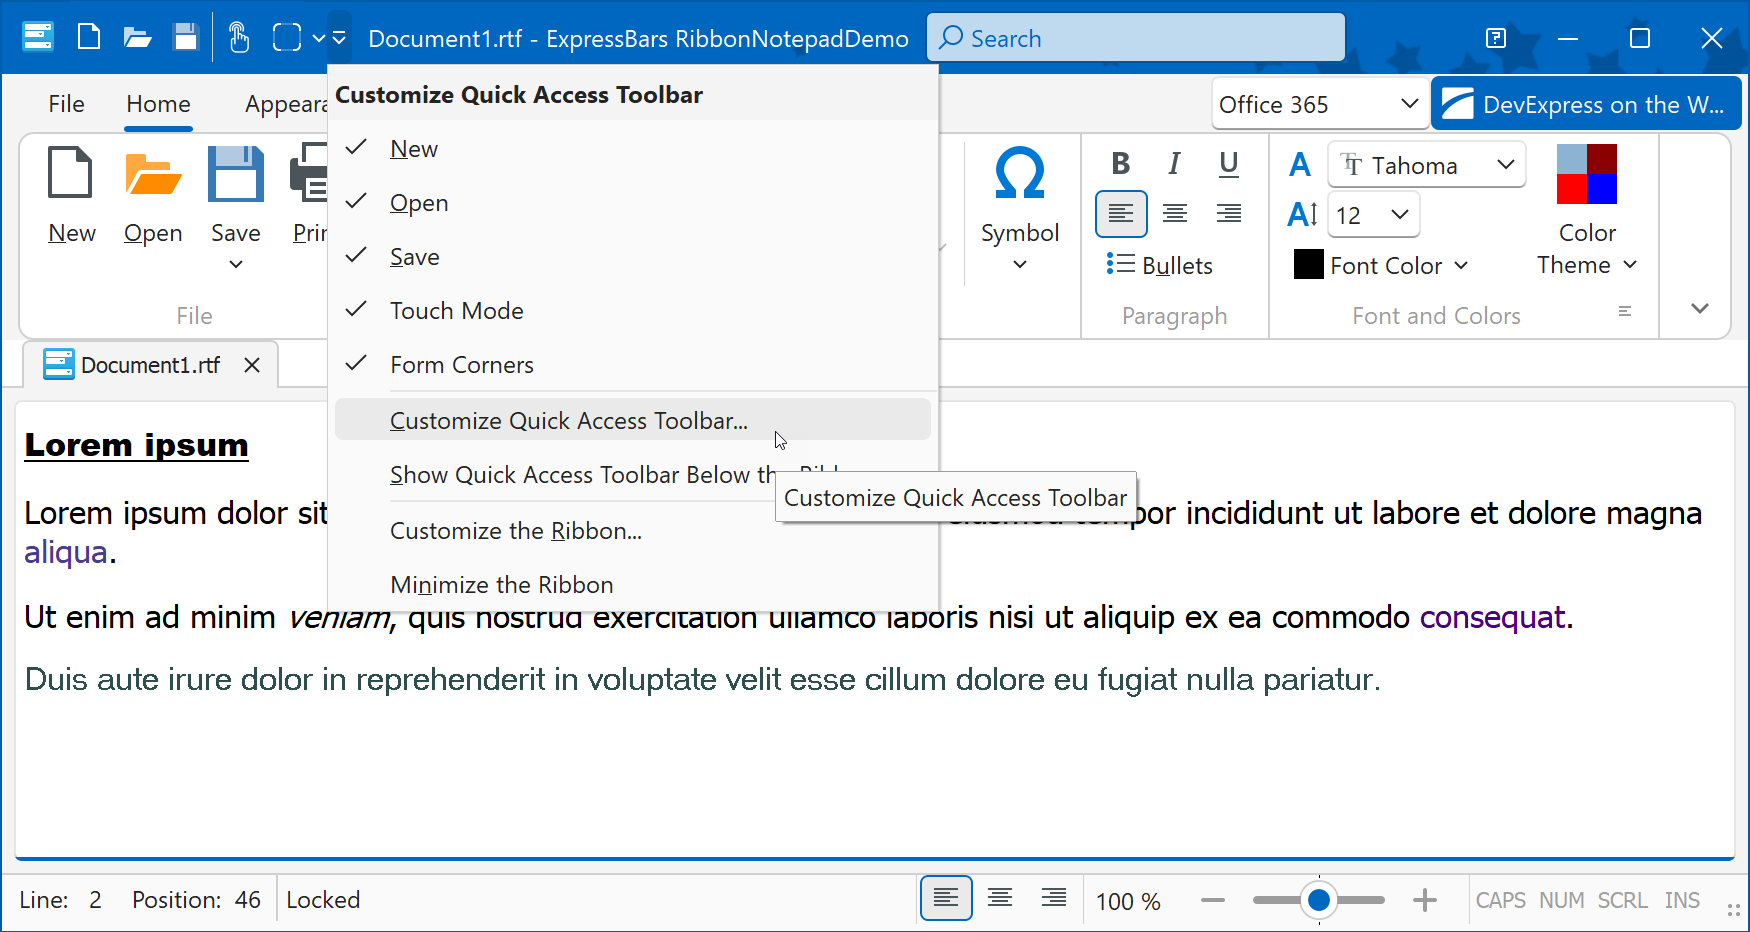Screen dimensions: 1750x932
Task: Switch to the File ribbon tab
Action: coord(66,103)
